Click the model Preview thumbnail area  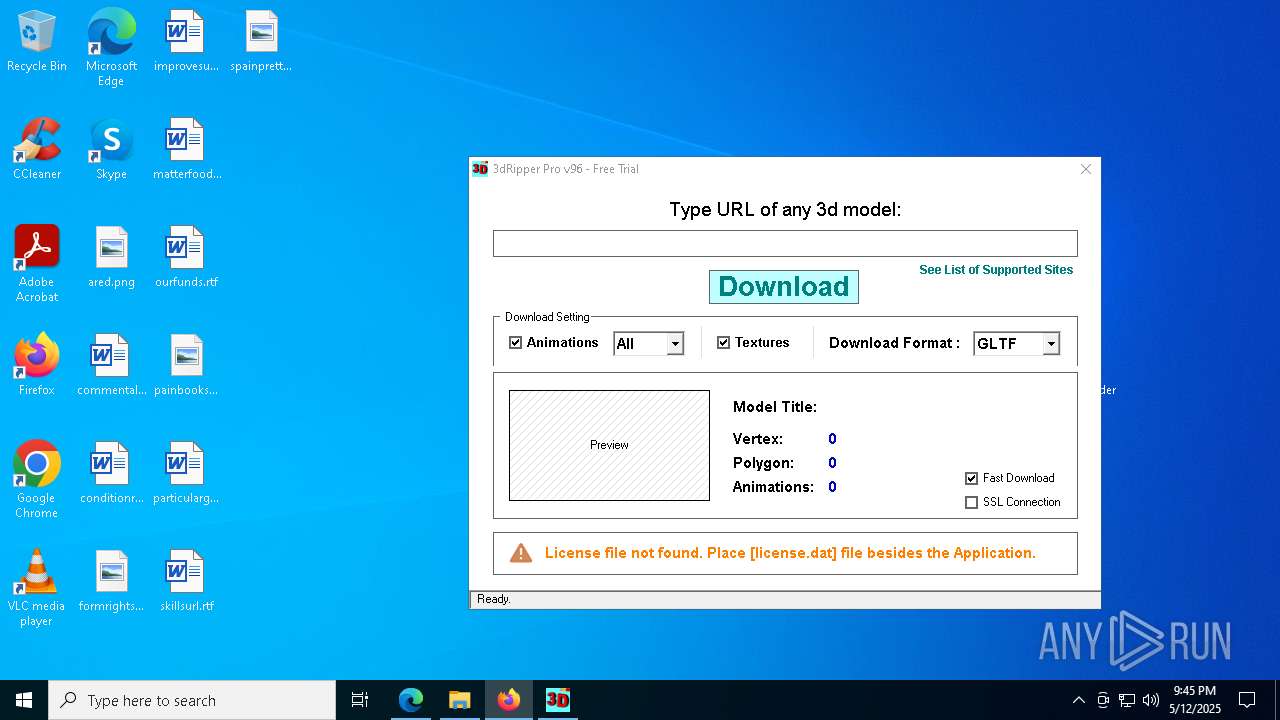point(609,445)
